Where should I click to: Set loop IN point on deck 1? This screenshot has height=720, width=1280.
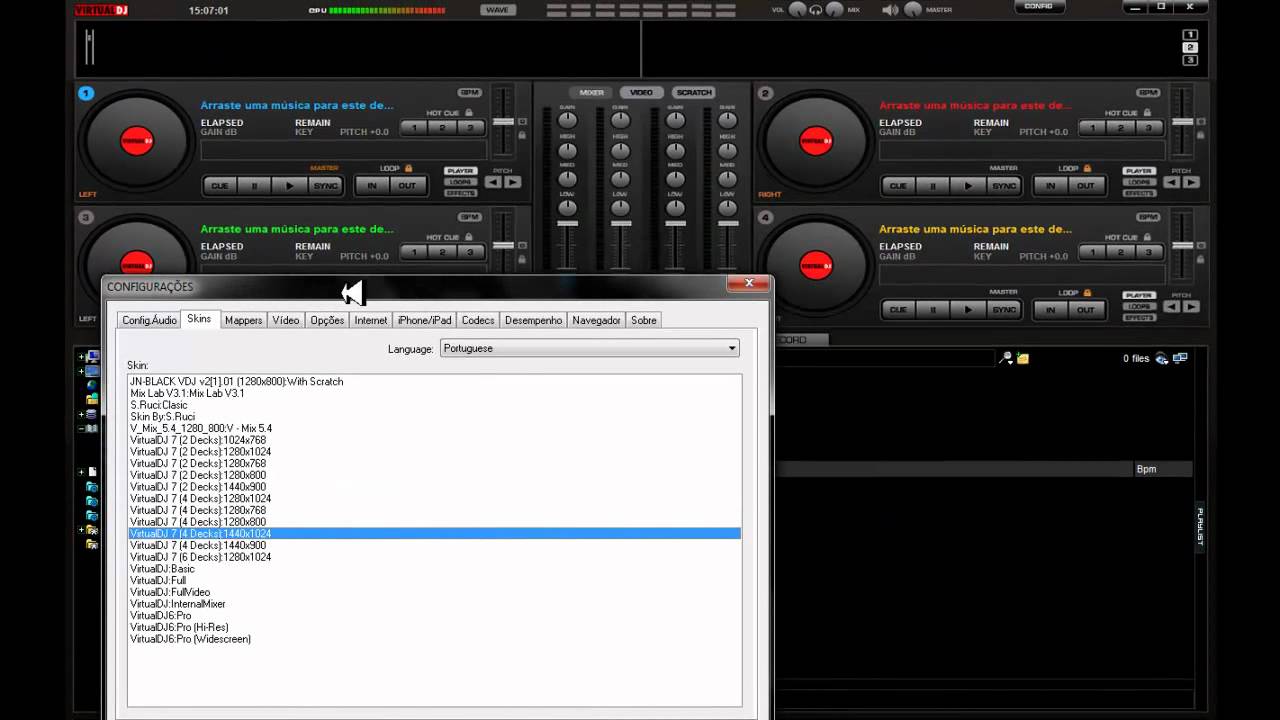click(372, 186)
